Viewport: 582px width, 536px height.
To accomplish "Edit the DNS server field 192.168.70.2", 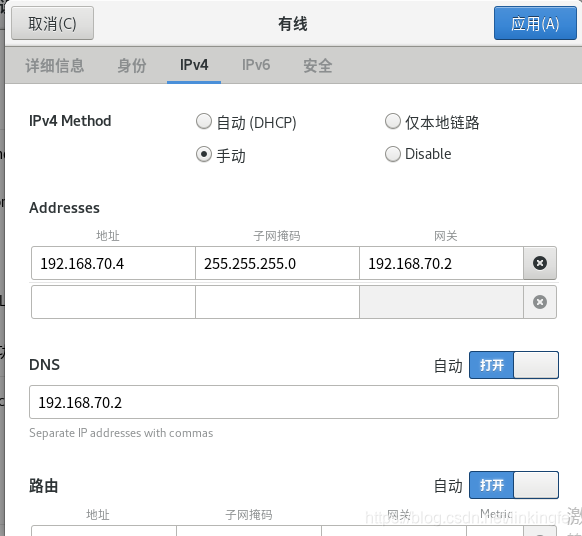I will [294, 402].
